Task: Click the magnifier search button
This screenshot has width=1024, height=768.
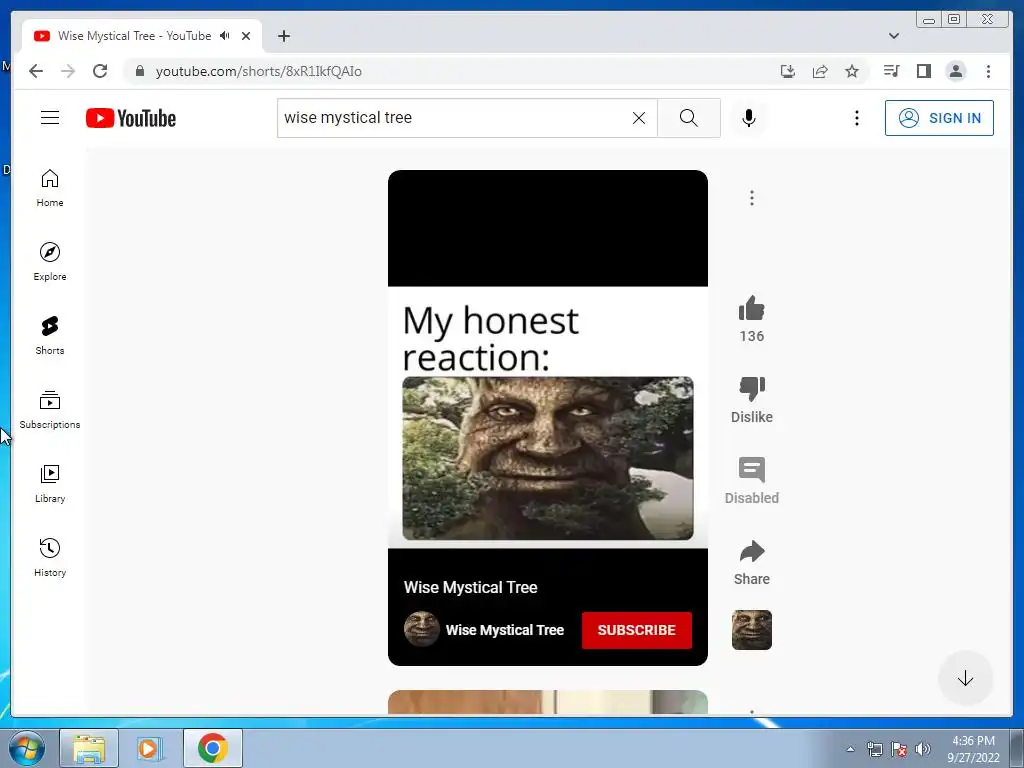Action: 688,118
